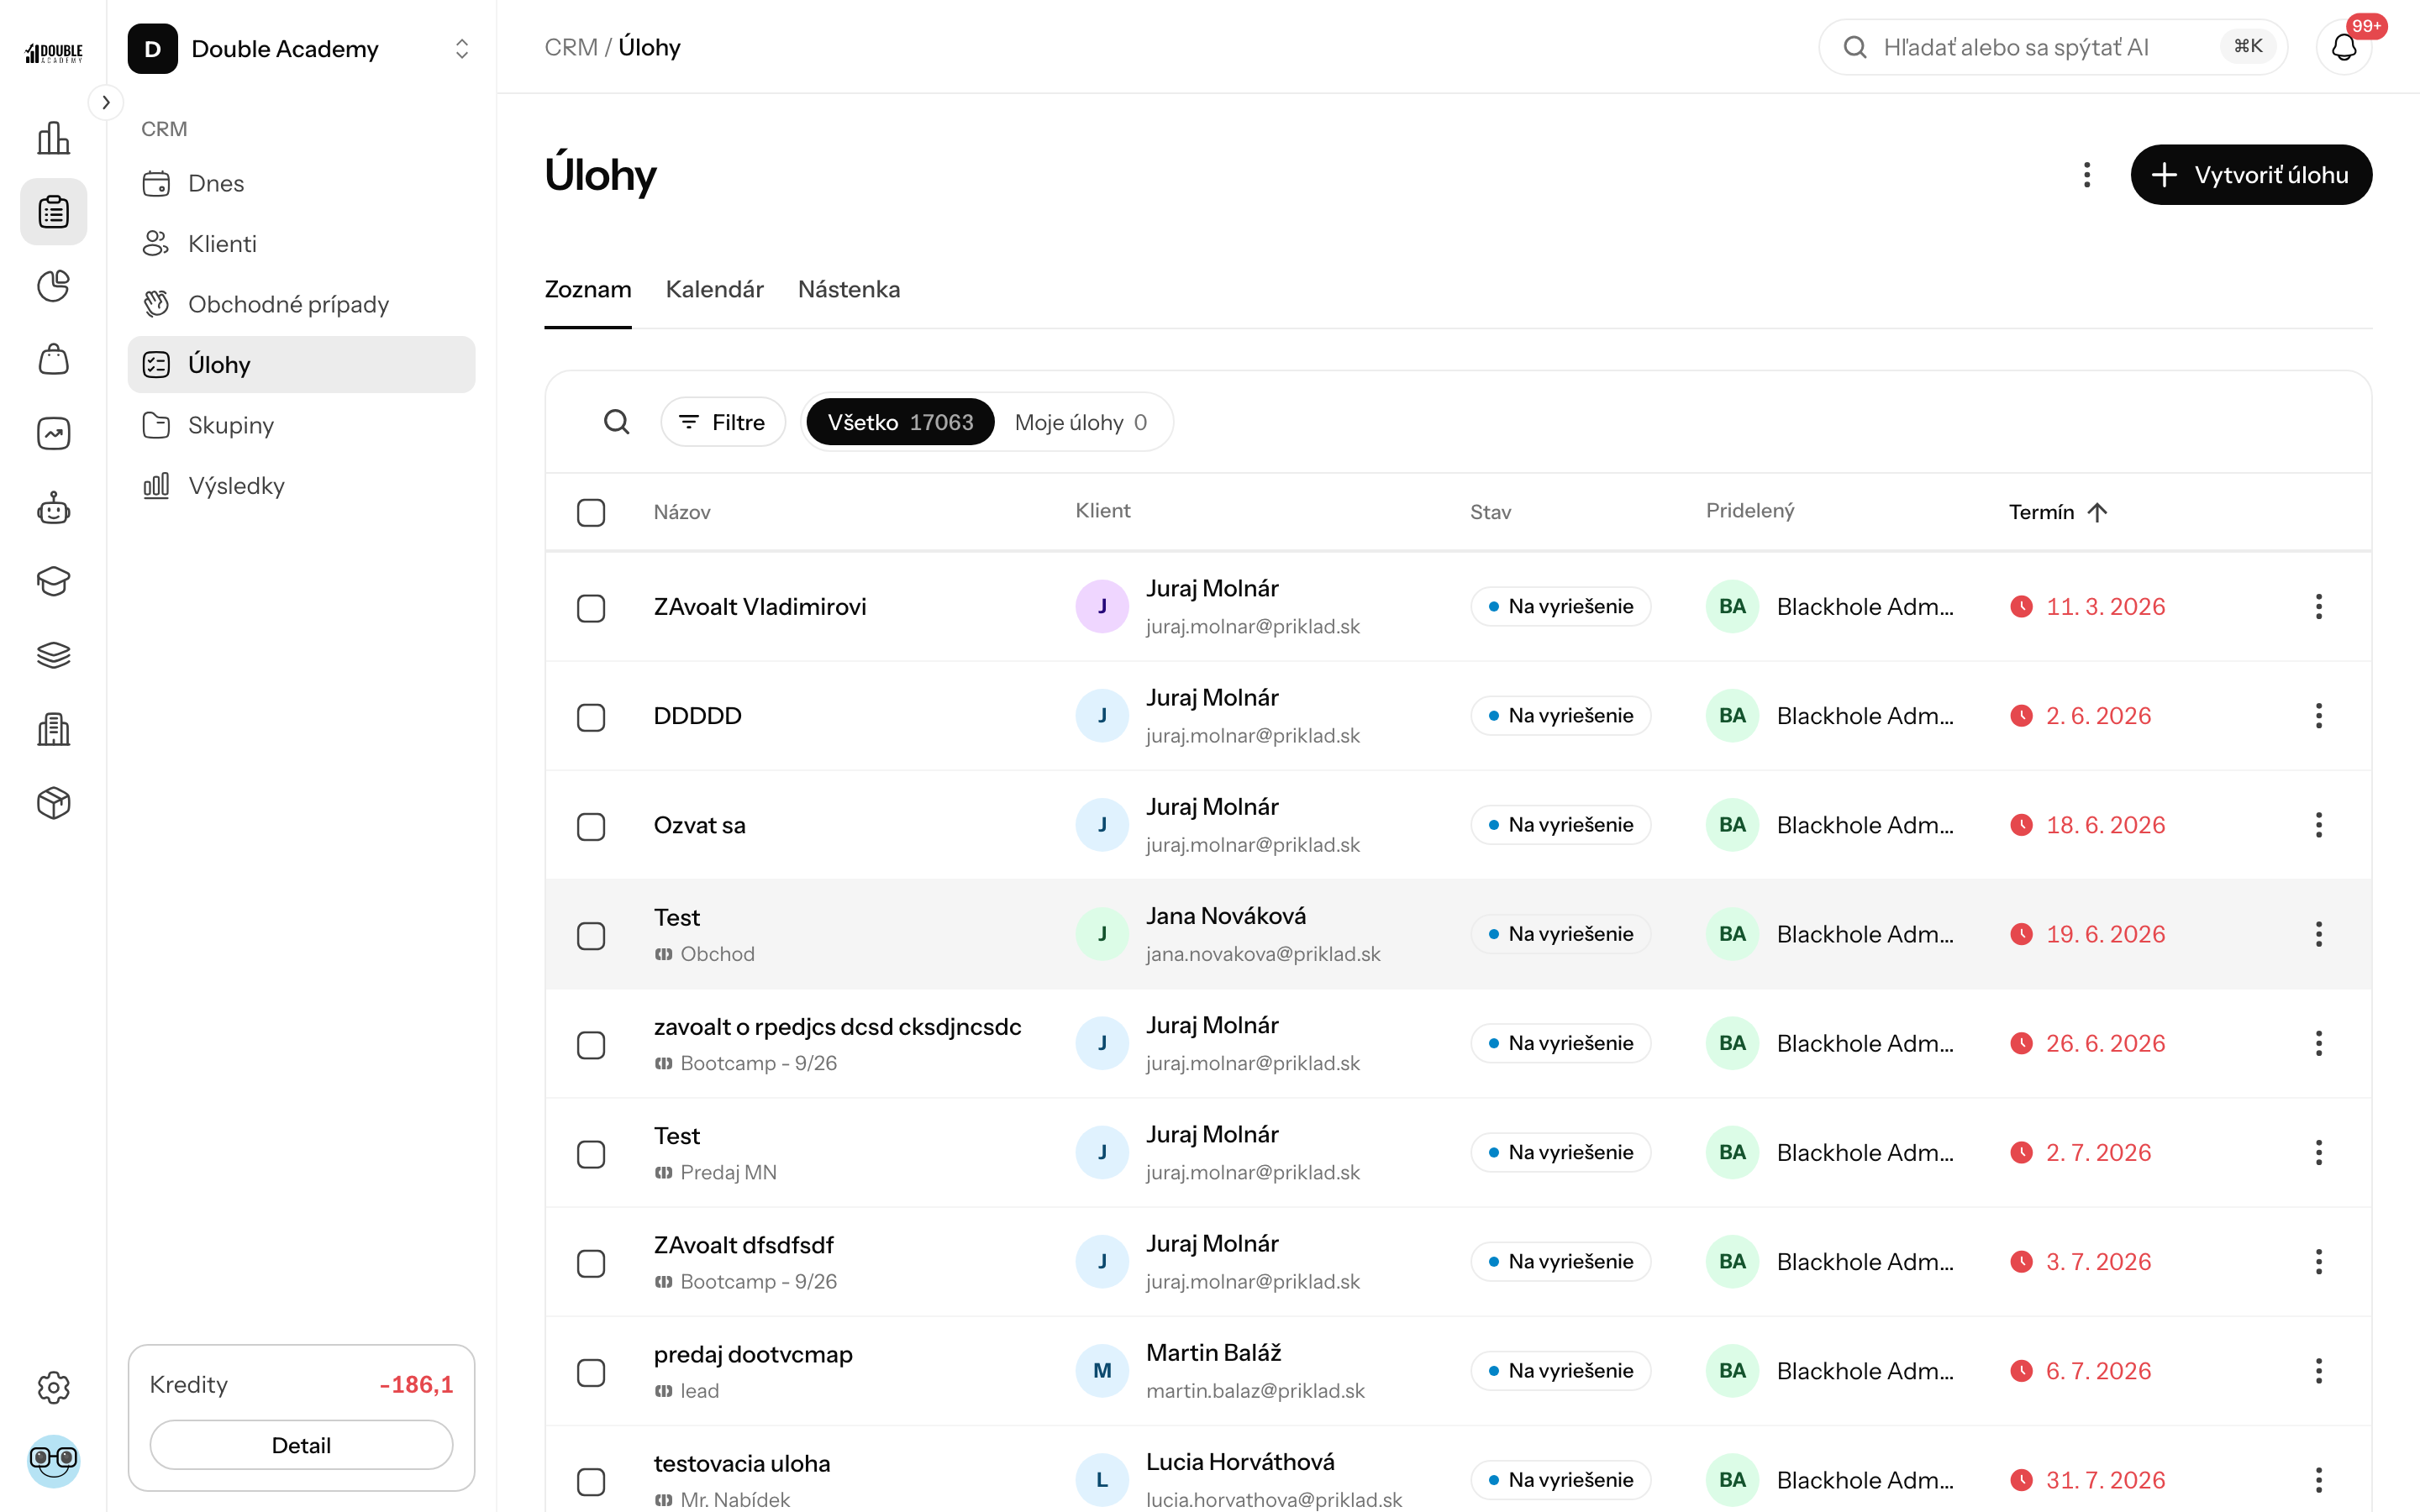Screen dimensions: 2420x1512
Task: Click the search magnifier in the tasks table toolbar
Action: 617,422
